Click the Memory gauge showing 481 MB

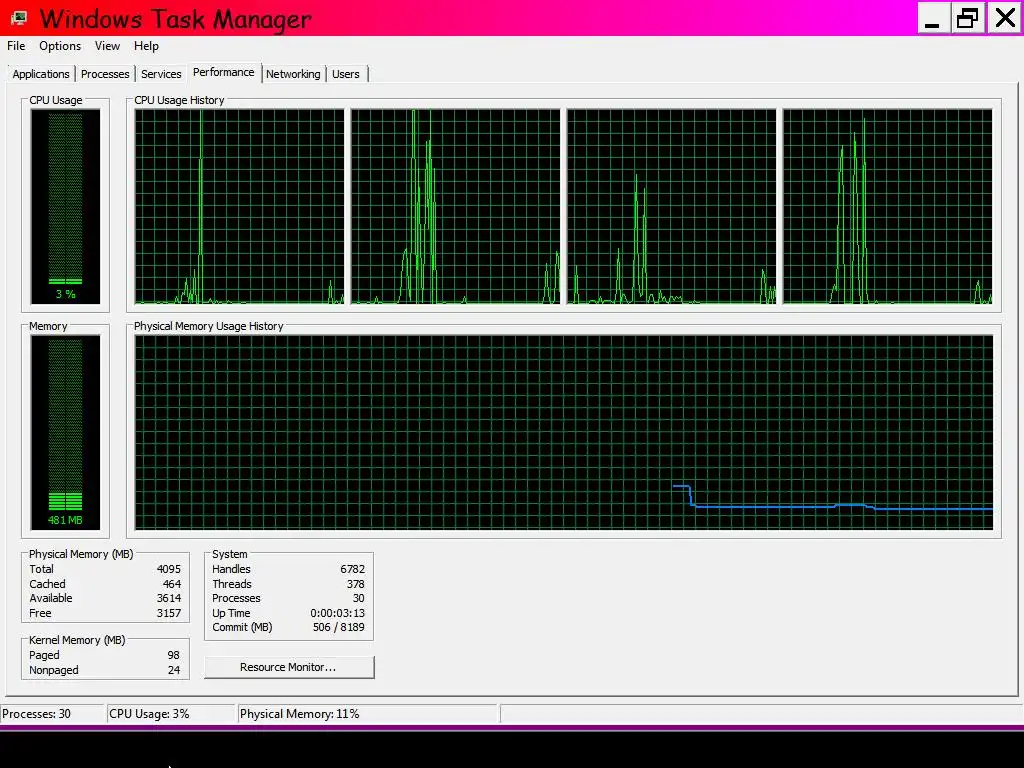point(65,432)
